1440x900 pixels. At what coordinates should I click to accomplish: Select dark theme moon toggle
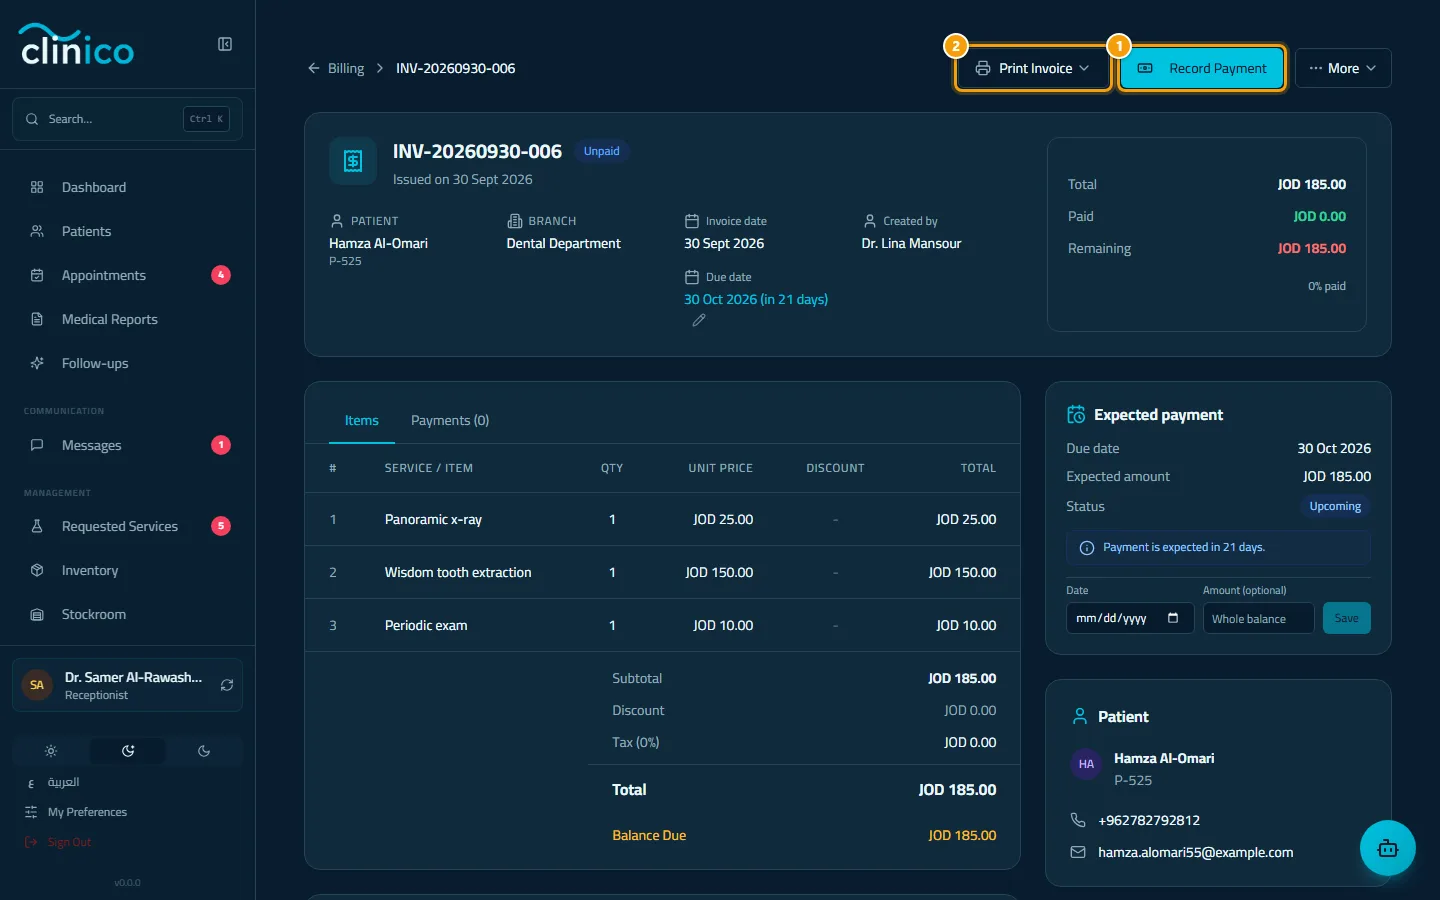coord(204,751)
